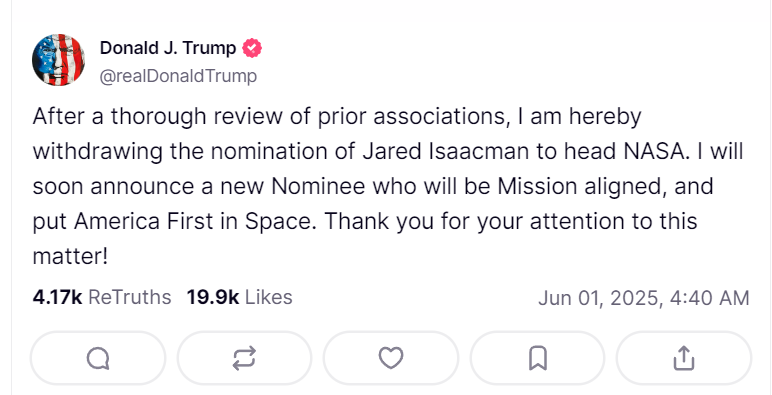The image size is (772, 395).
Task: ReTruth this post using the arrows icon
Action: [x=244, y=358]
